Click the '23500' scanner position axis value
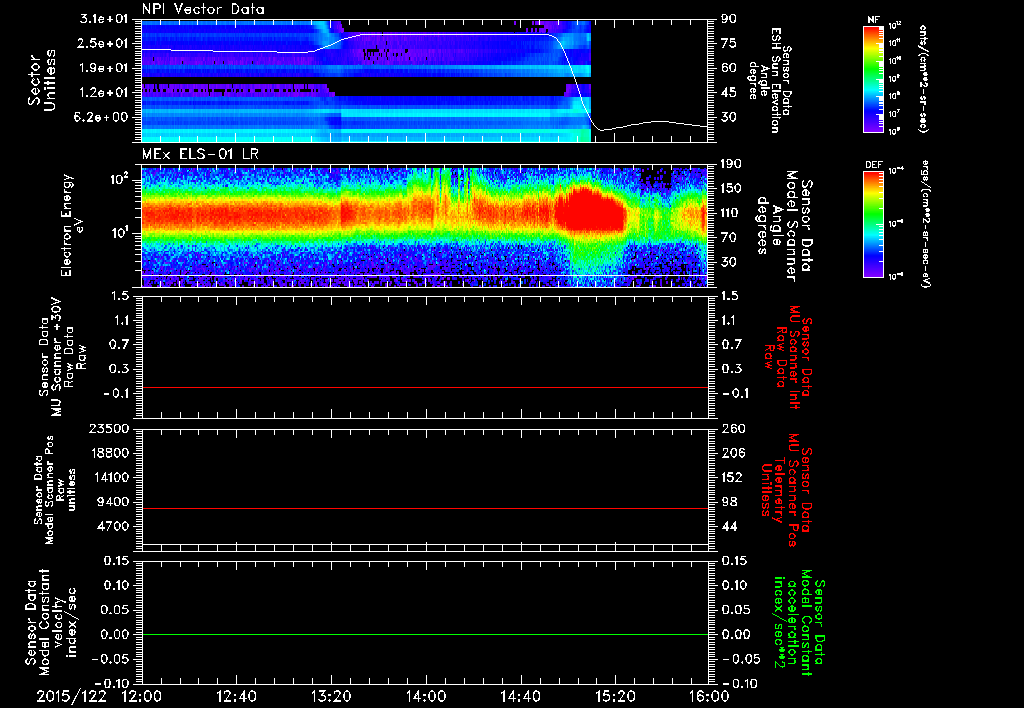The width and height of the screenshot is (1024, 708). click(x=110, y=428)
